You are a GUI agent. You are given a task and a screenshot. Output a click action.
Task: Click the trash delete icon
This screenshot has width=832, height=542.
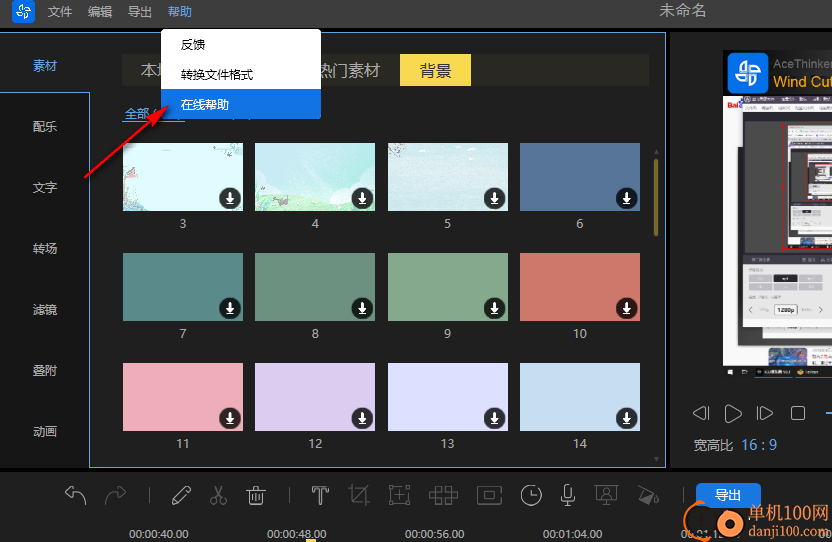click(x=256, y=495)
